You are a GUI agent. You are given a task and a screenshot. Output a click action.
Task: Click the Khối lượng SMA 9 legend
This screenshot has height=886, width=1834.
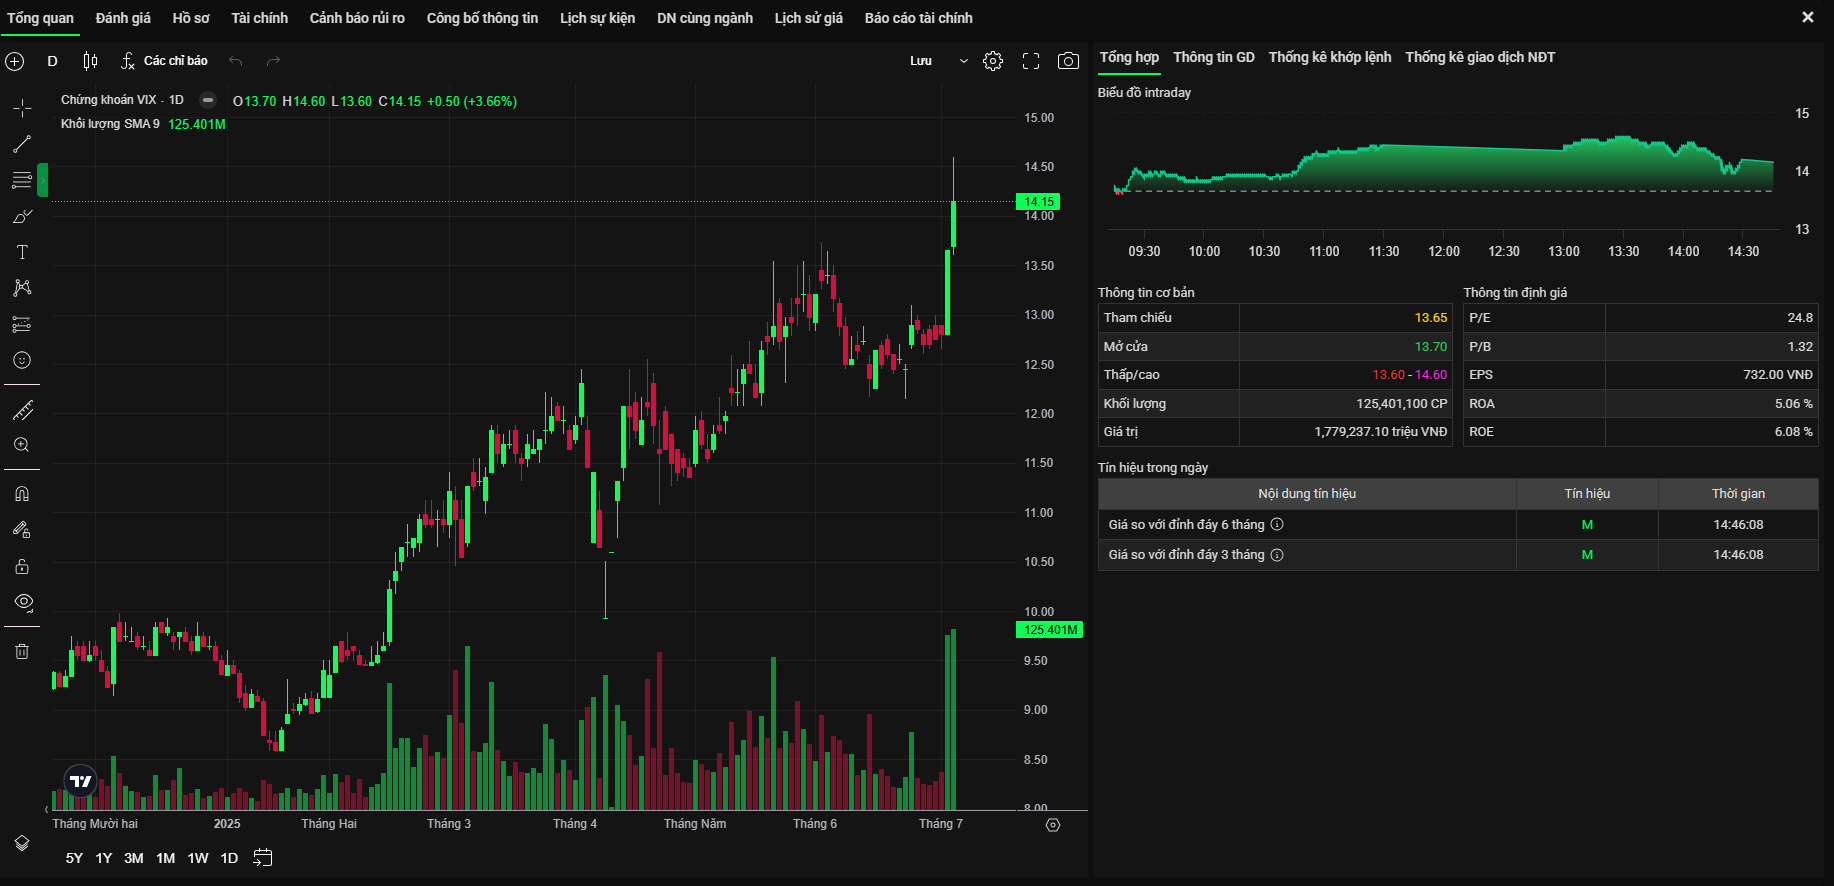click(110, 124)
